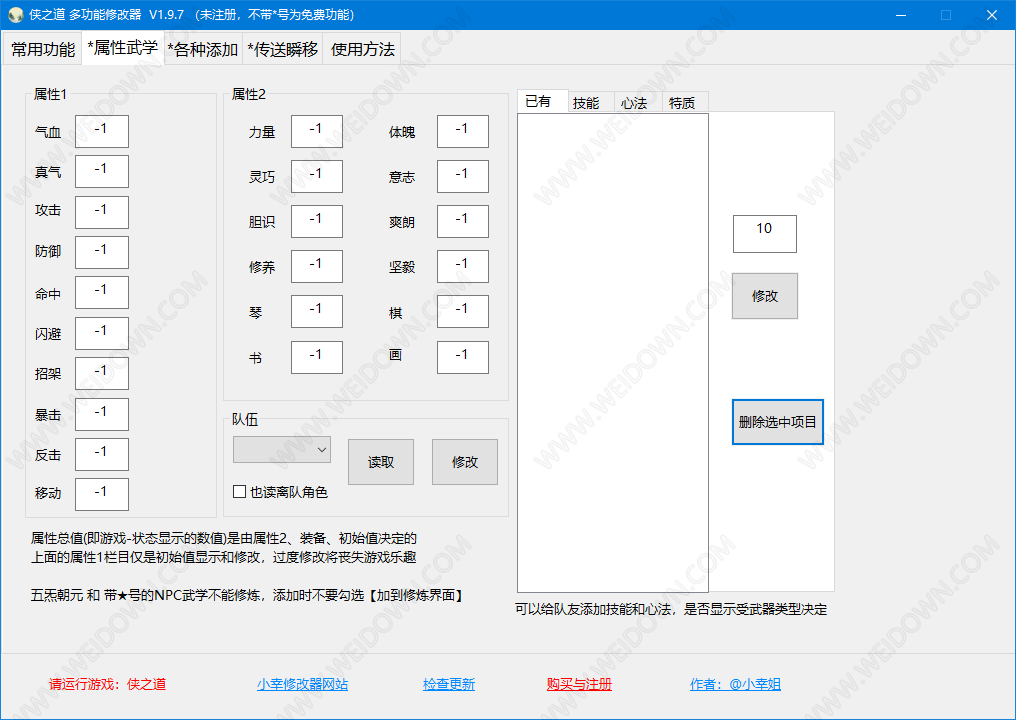Focus the 胆识 input box
This screenshot has width=1016, height=720.
pyautogui.click(x=317, y=221)
